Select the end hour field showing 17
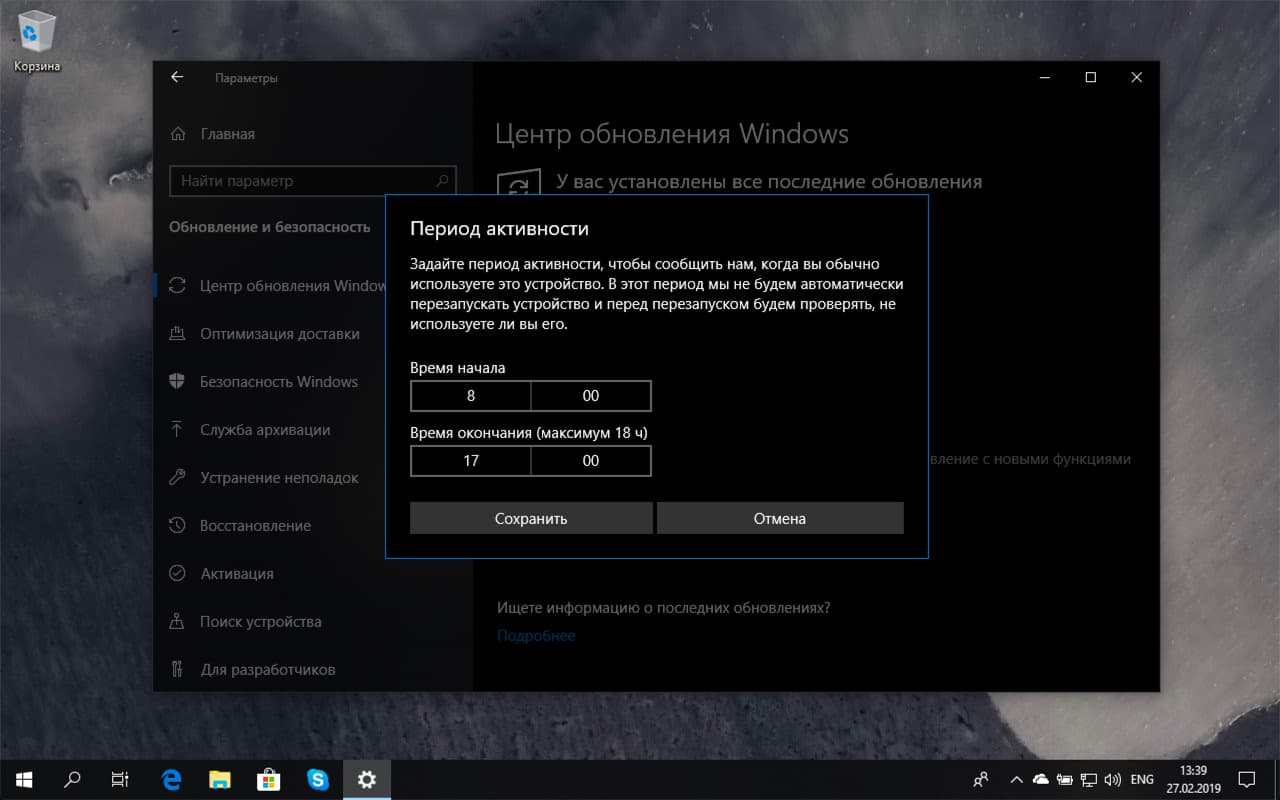This screenshot has width=1280, height=800. pos(470,461)
